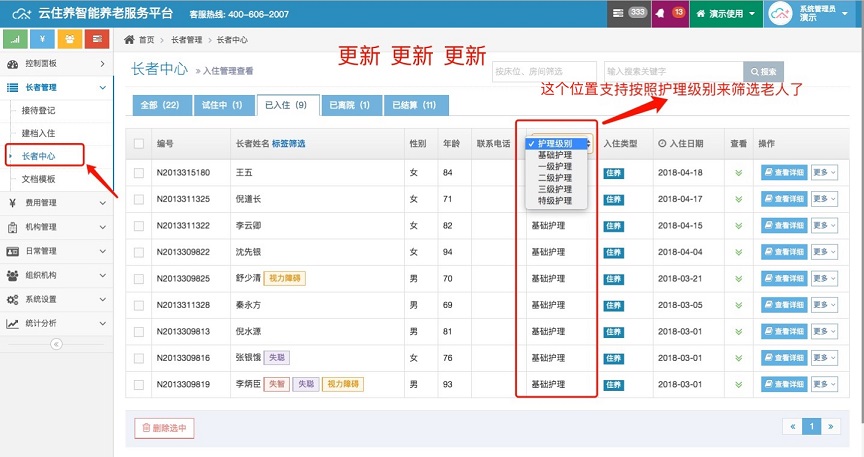Switch to the 试住中 (1) tab

click(x=222, y=105)
